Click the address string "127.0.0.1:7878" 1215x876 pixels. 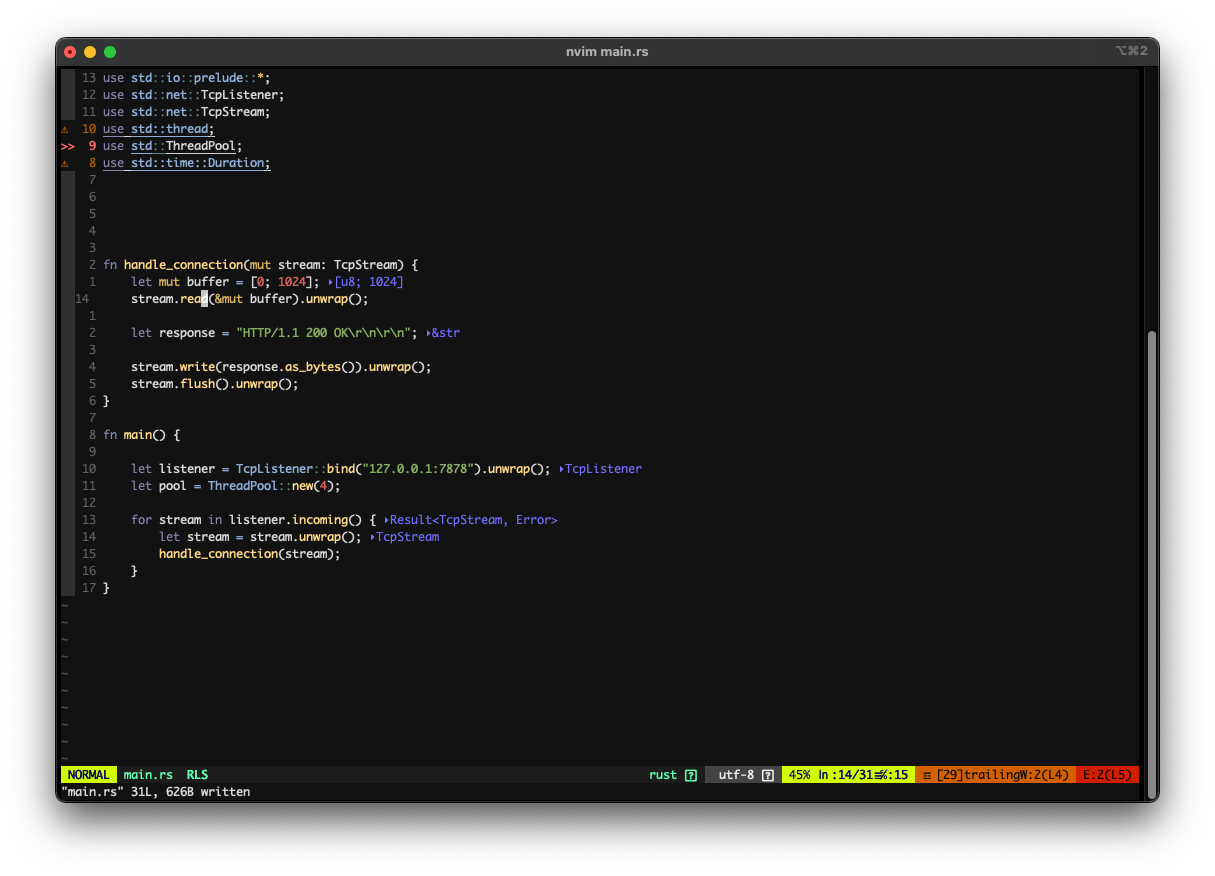click(x=421, y=469)
